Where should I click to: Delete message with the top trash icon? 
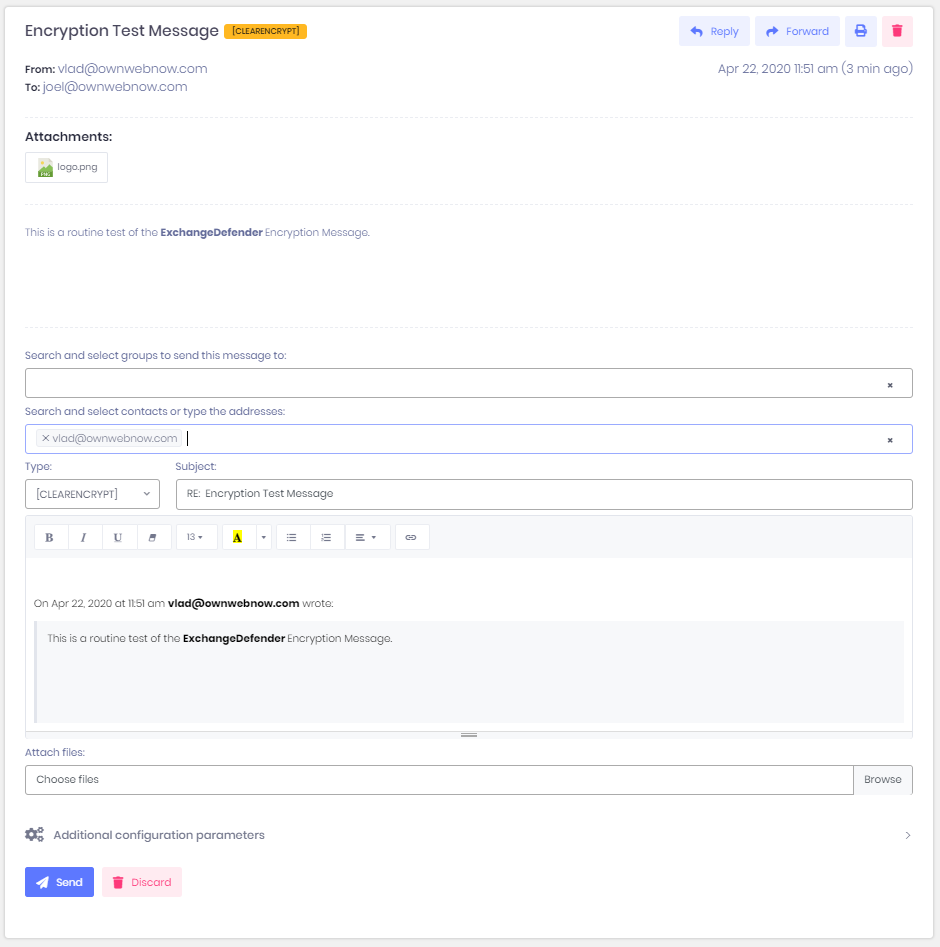pos(897,31)
